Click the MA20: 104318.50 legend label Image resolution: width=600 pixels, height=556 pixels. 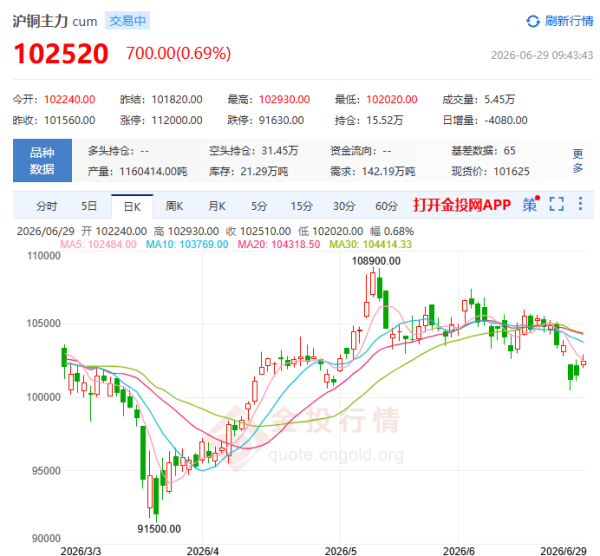pos(279,244)
